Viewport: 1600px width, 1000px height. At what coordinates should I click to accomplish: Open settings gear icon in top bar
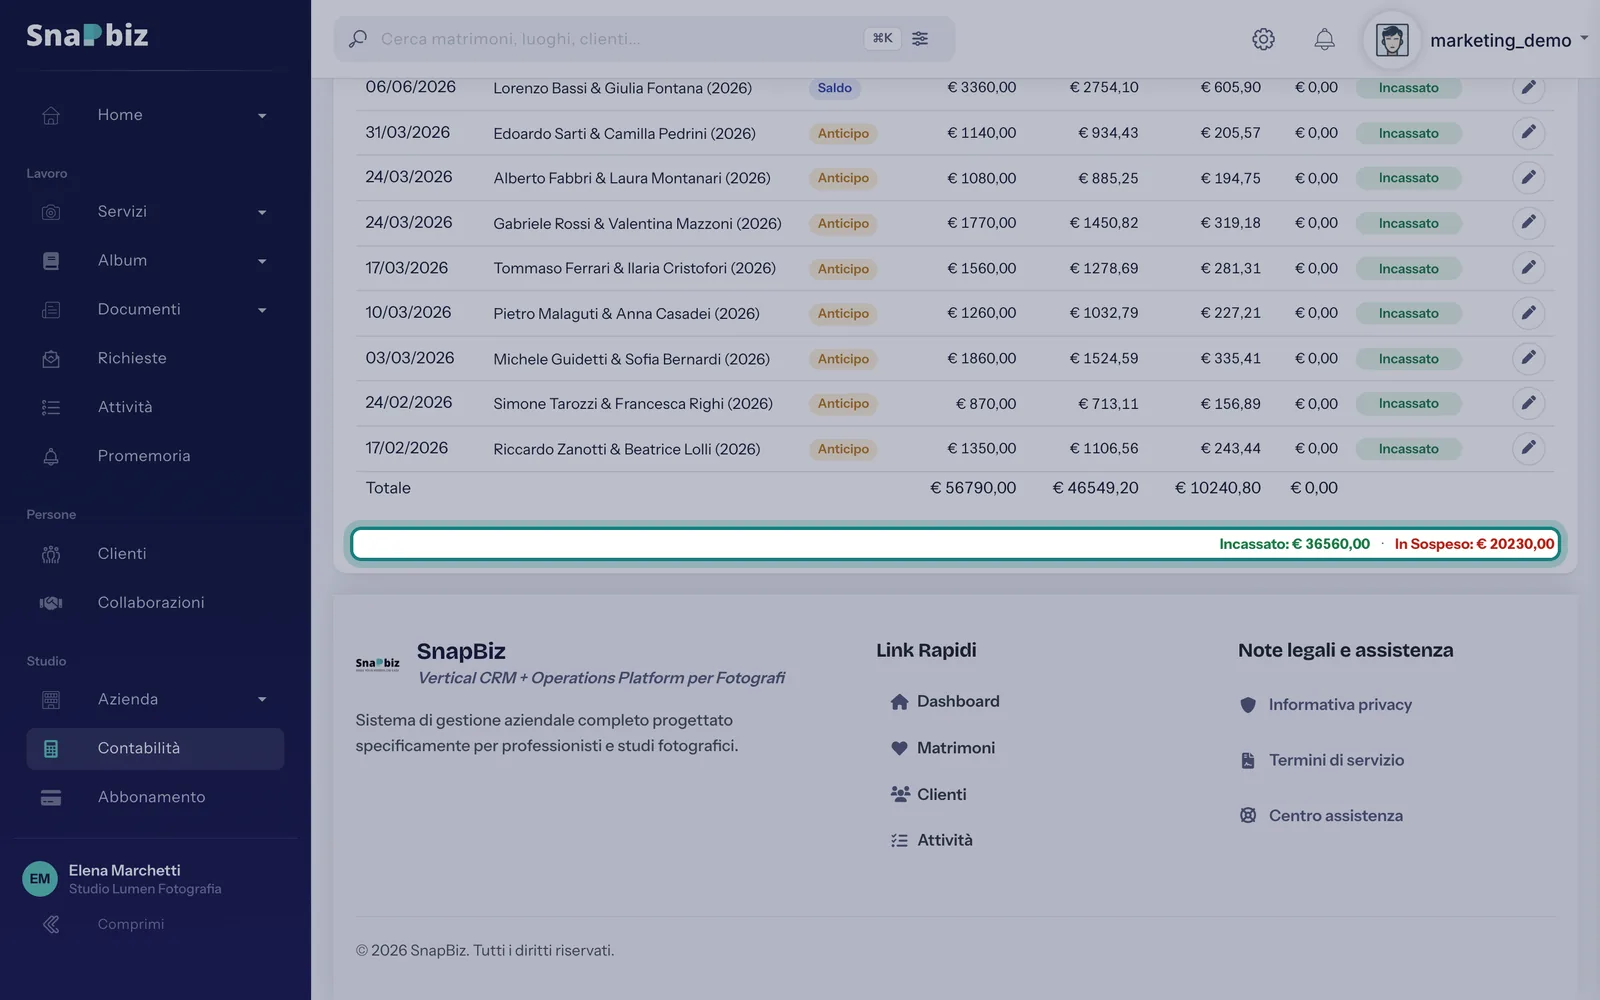click(x=1263, y=39)
